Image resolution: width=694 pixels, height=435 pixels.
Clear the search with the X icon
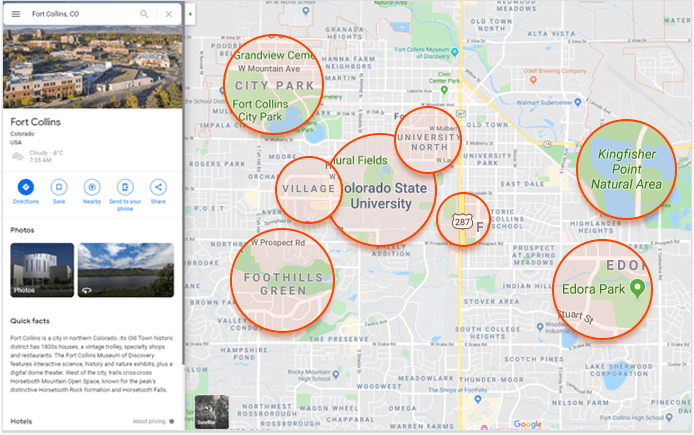169,14
